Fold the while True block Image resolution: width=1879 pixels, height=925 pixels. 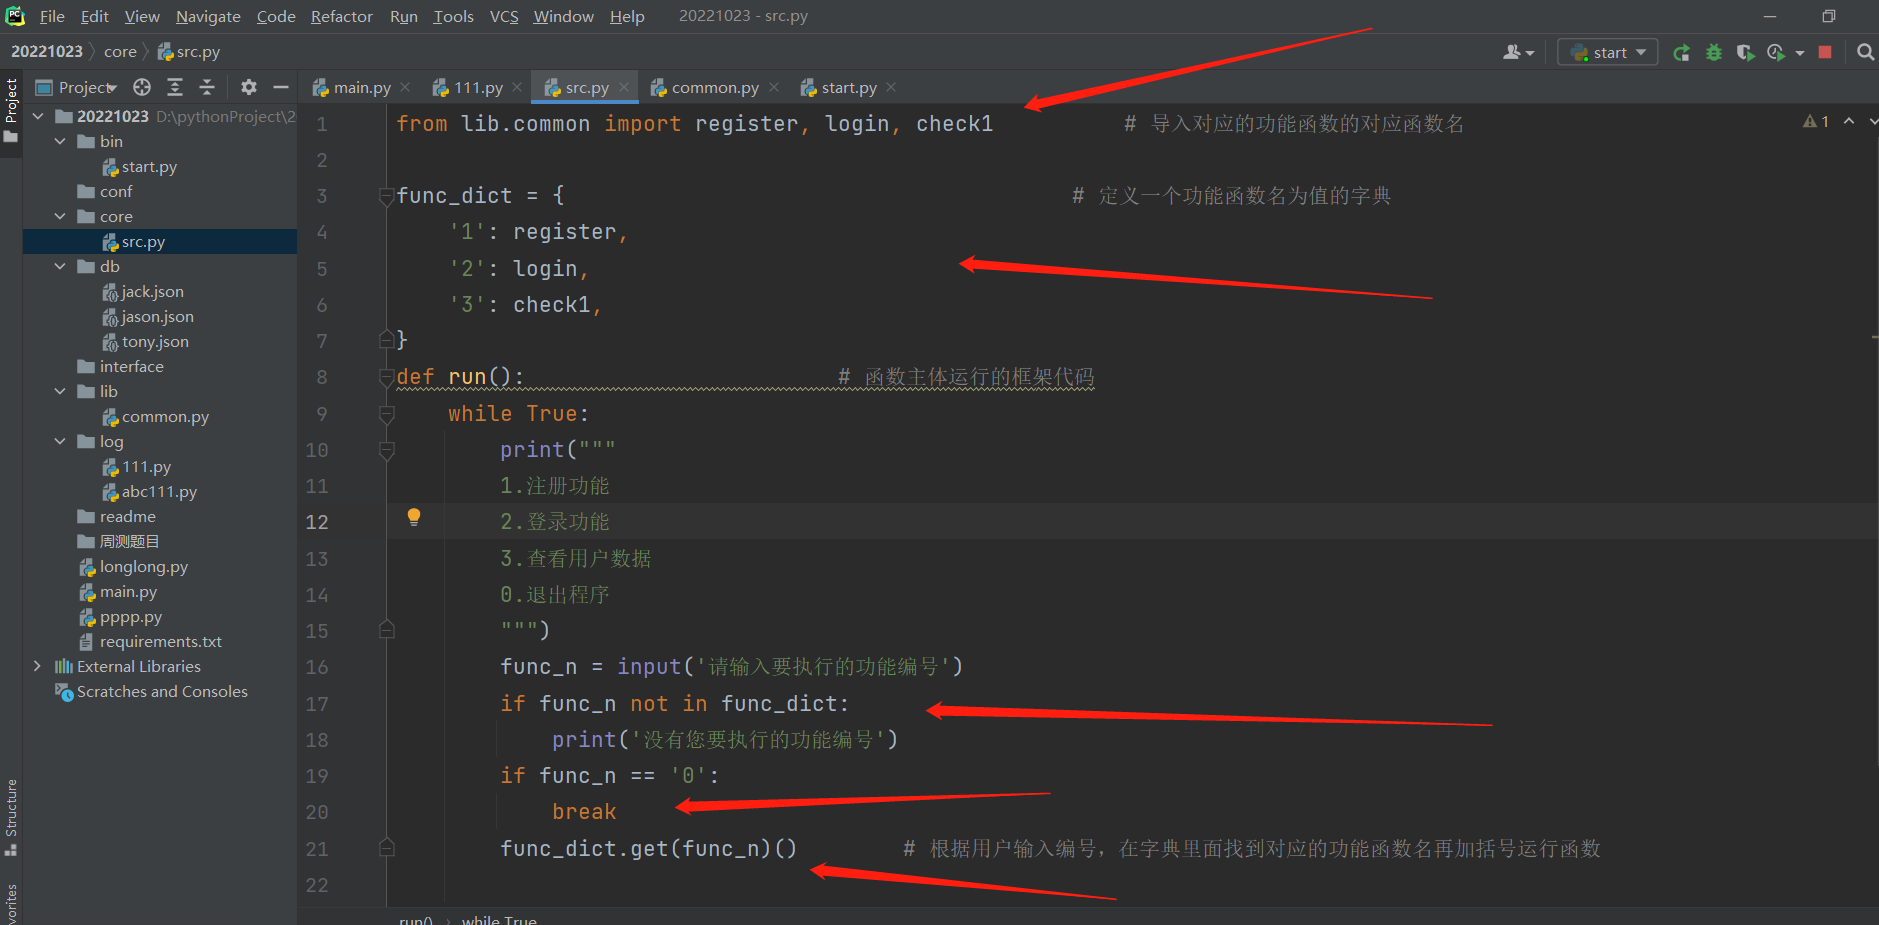[x=387, y=414]
